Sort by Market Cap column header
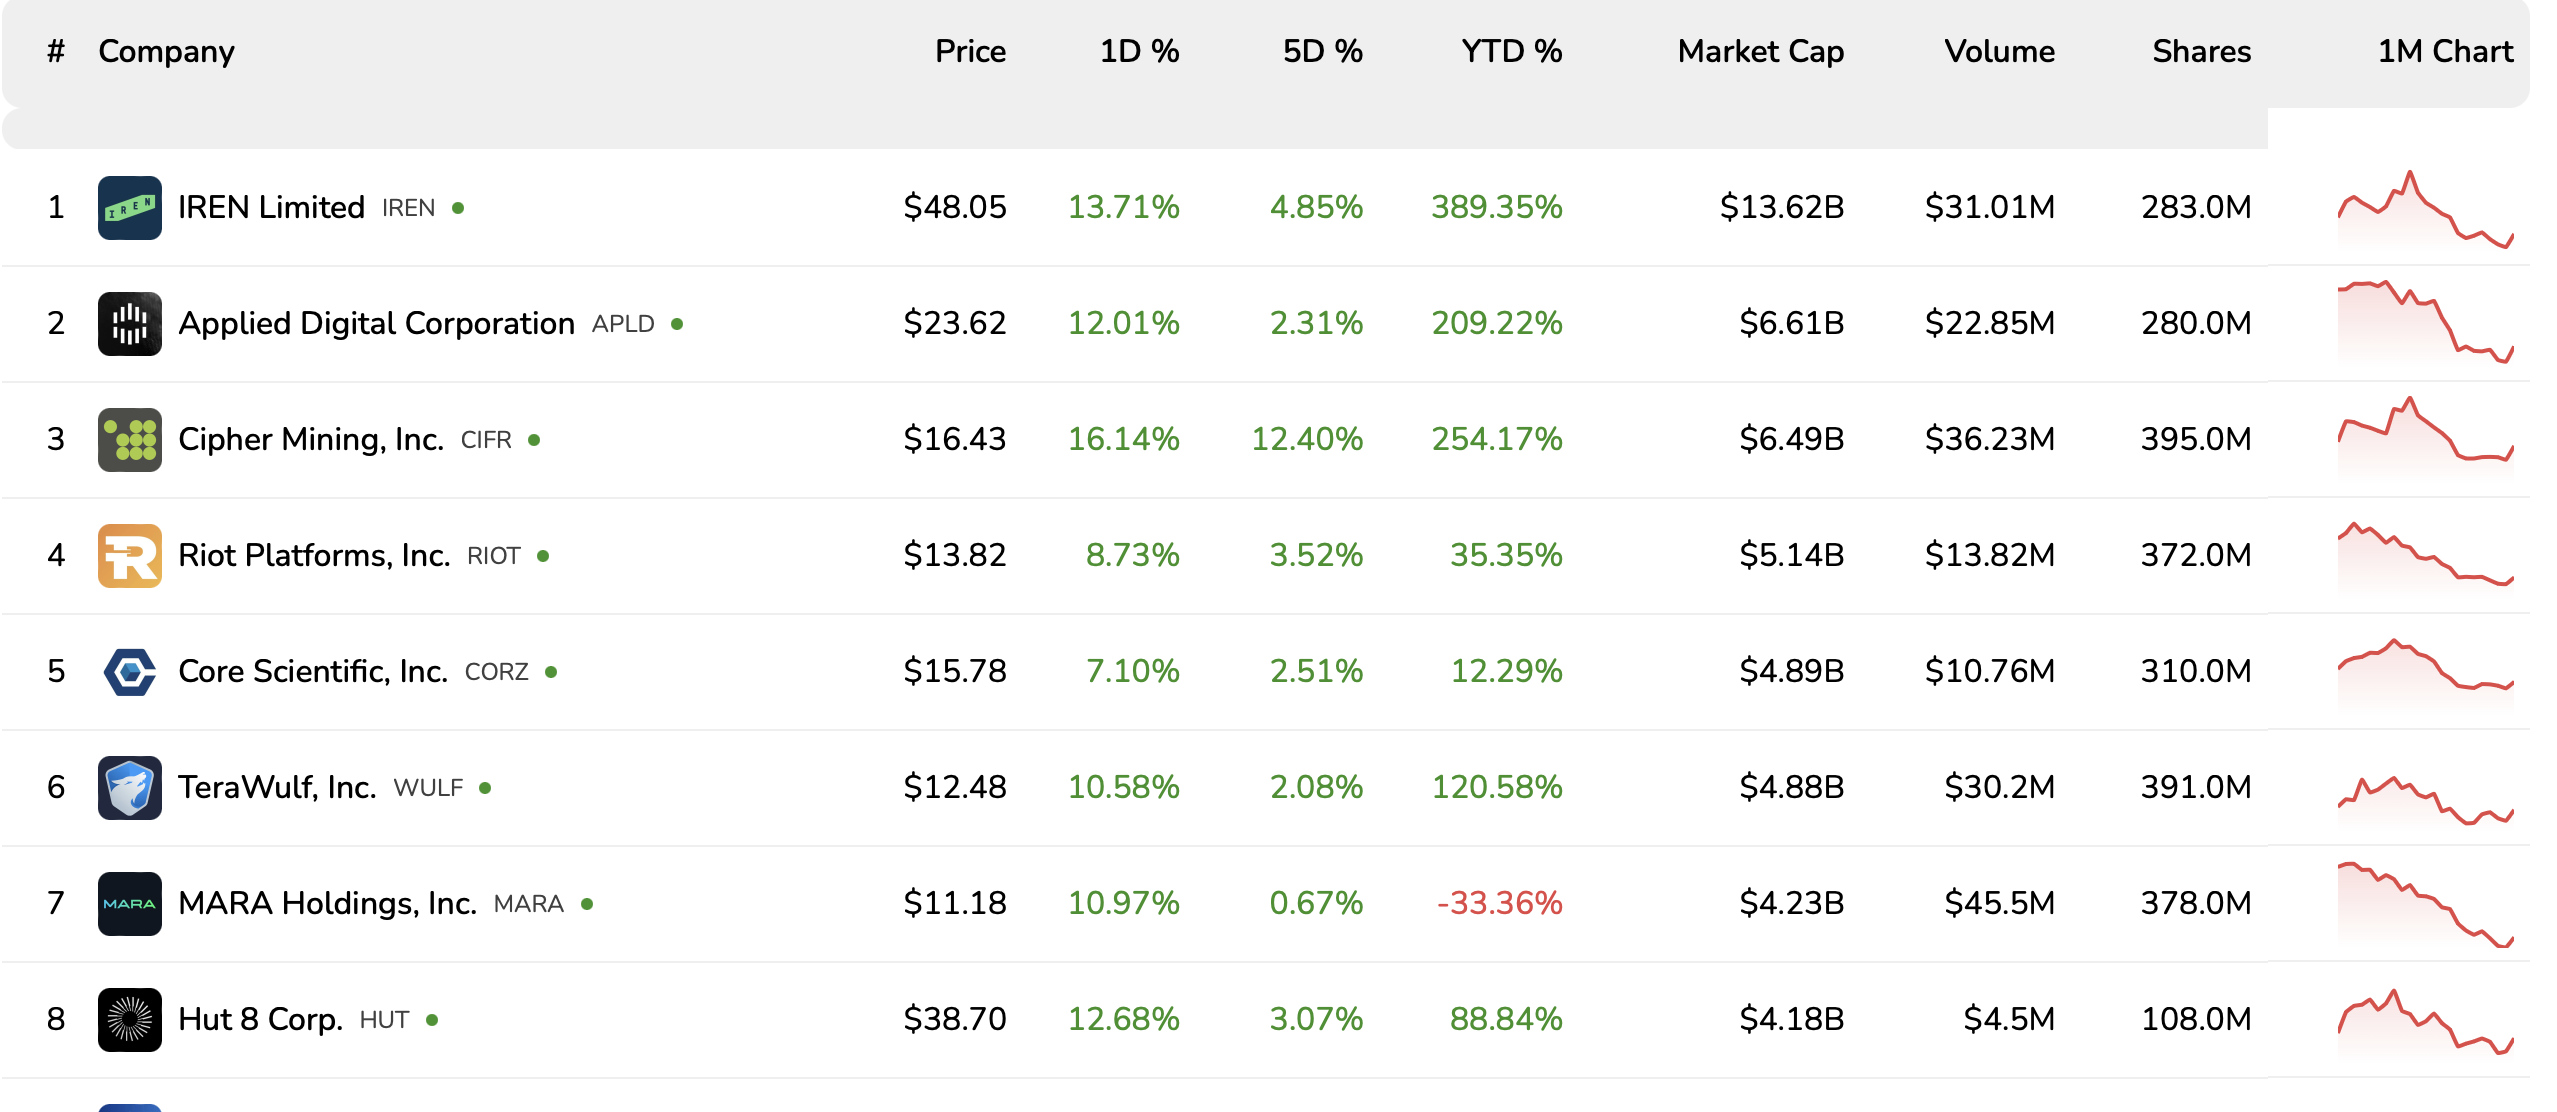 click(1759, 51)
